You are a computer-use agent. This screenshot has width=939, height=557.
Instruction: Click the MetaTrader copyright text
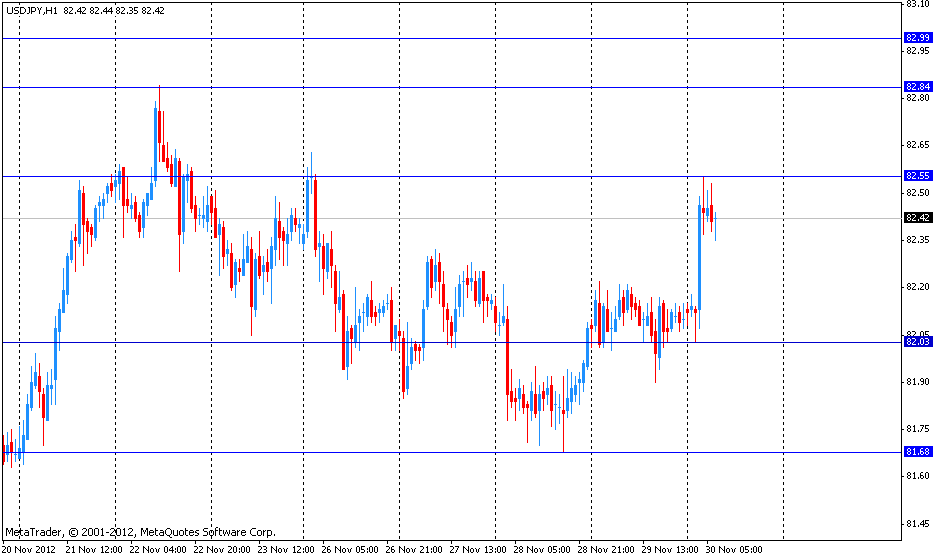140,532
